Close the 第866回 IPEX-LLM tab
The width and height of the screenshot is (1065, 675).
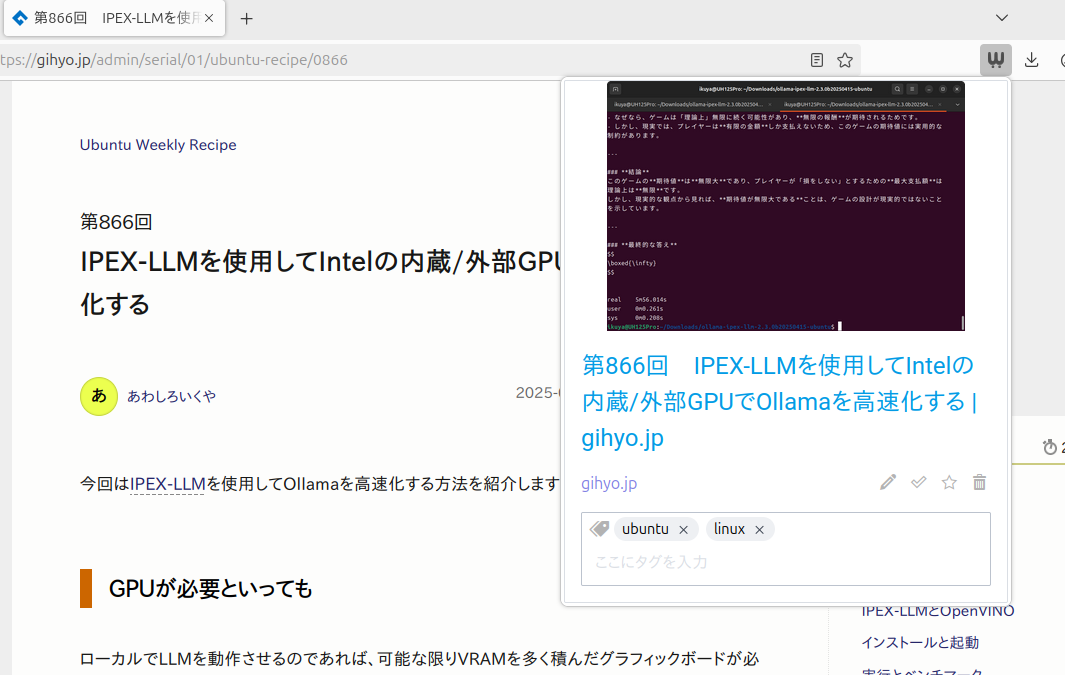click(209, 18)
